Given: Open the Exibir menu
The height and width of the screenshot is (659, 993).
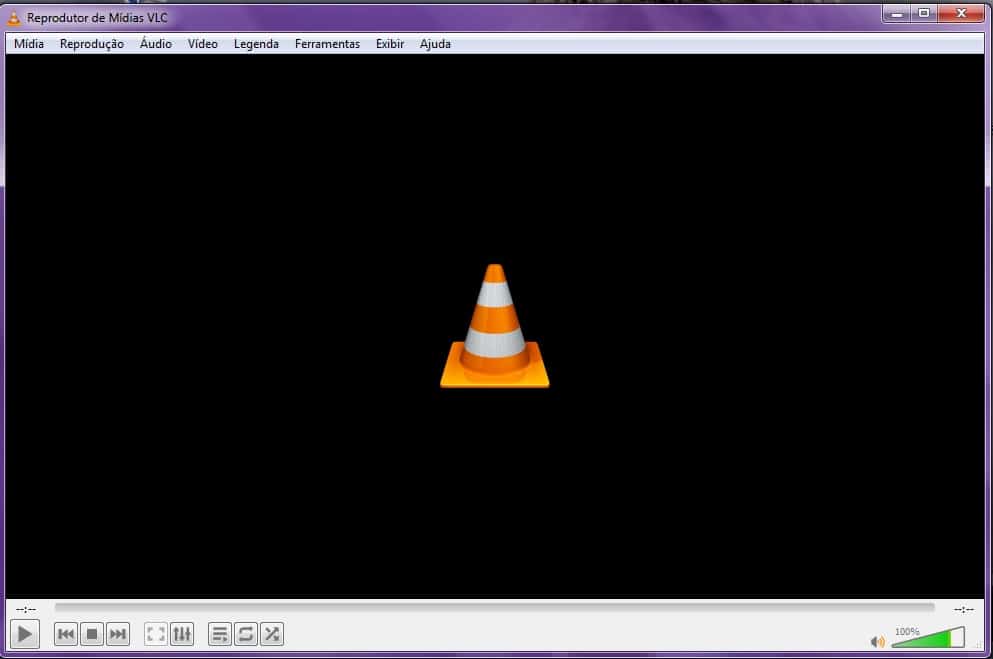Looking at the screenshot, I should pyautogui.click(x=389, y=44).
